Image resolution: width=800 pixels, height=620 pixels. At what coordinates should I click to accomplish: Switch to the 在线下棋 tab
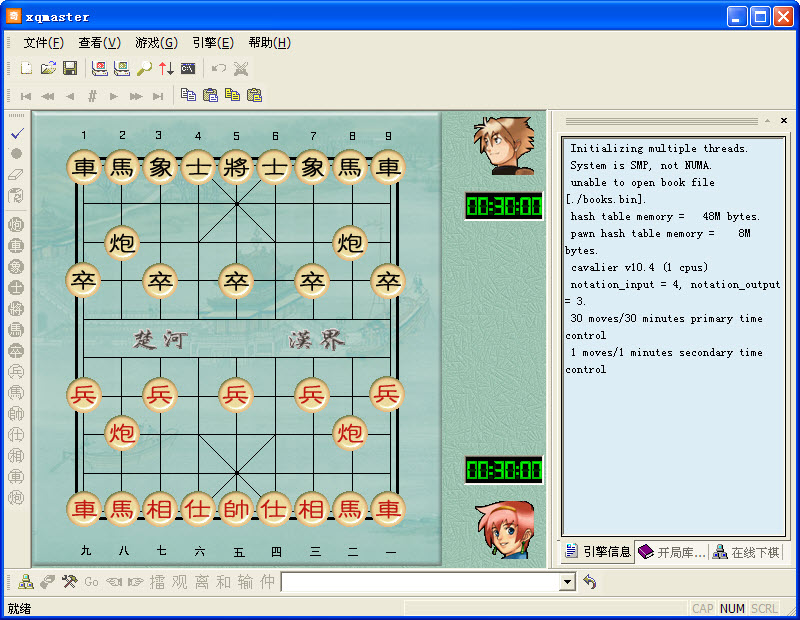[x=746, y=552]
